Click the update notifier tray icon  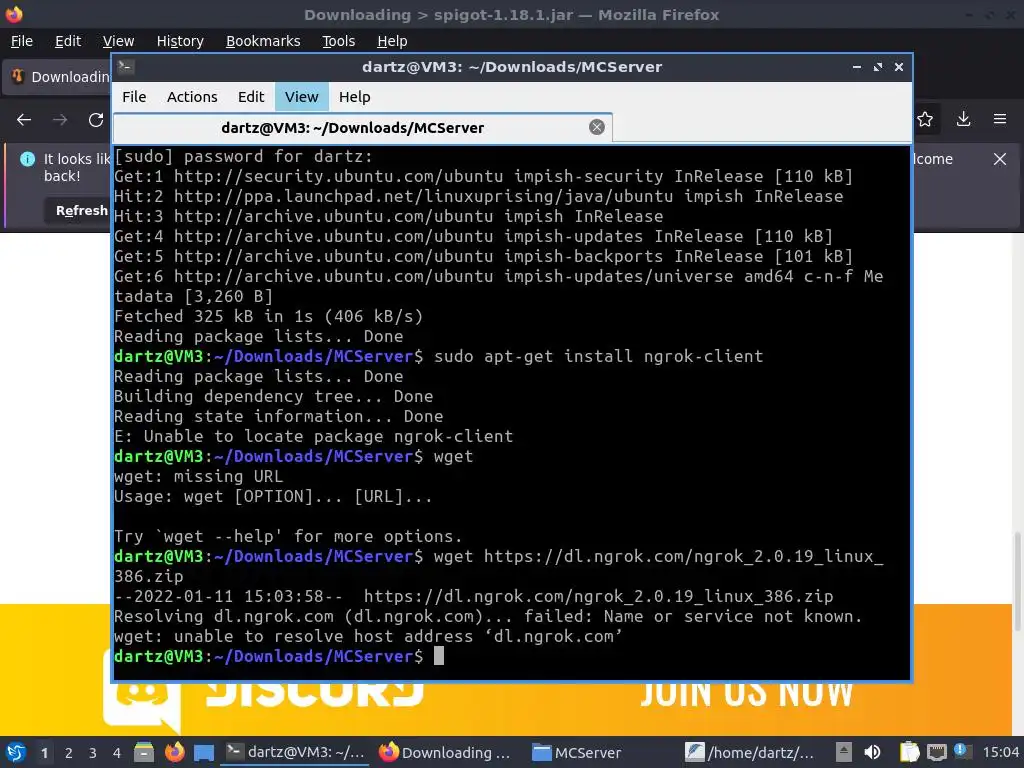962,751
